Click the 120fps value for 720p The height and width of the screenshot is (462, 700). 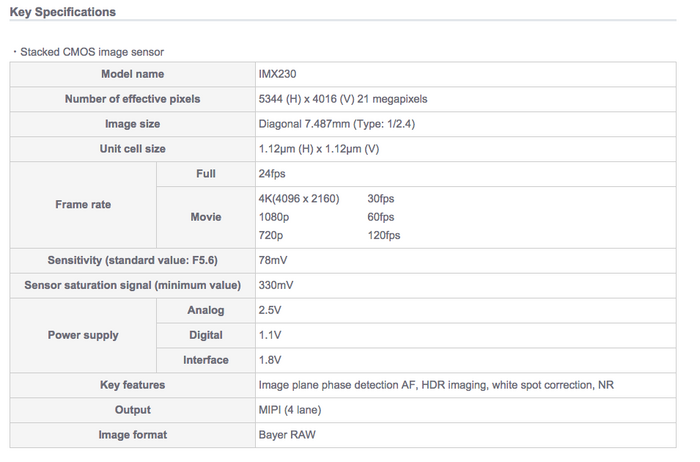pos(384,235)
